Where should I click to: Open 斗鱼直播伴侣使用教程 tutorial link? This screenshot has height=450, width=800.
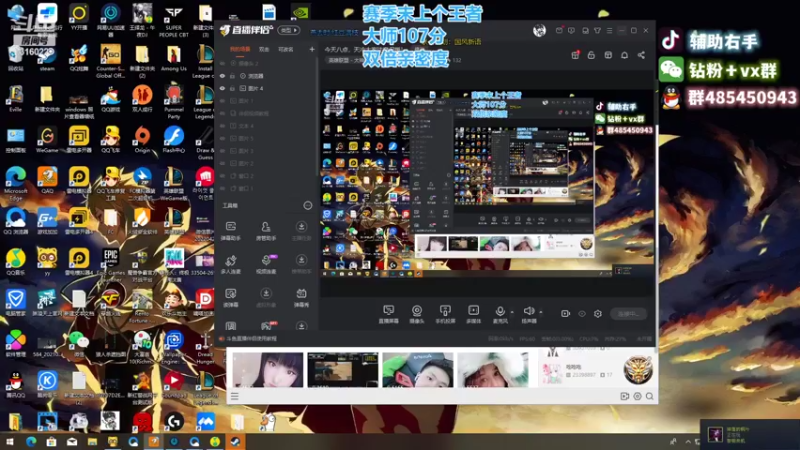(251, 339)
